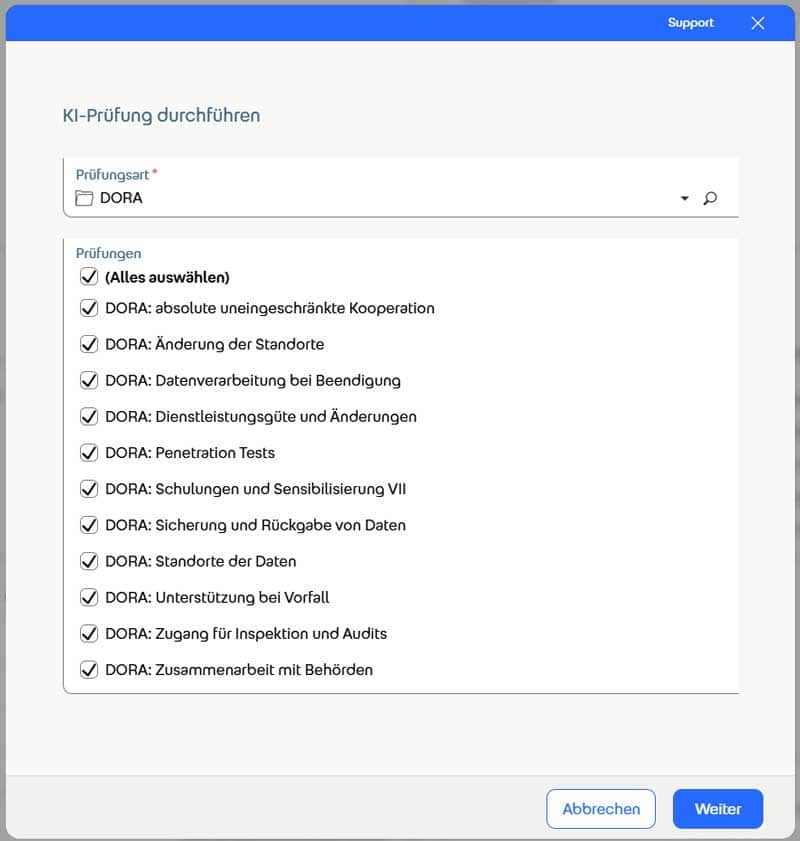Disable DORA: Schulungen und Sensibilisierung VII
Image resolution: width=800 pixels, height=841 pixels.
pos(89,489)
